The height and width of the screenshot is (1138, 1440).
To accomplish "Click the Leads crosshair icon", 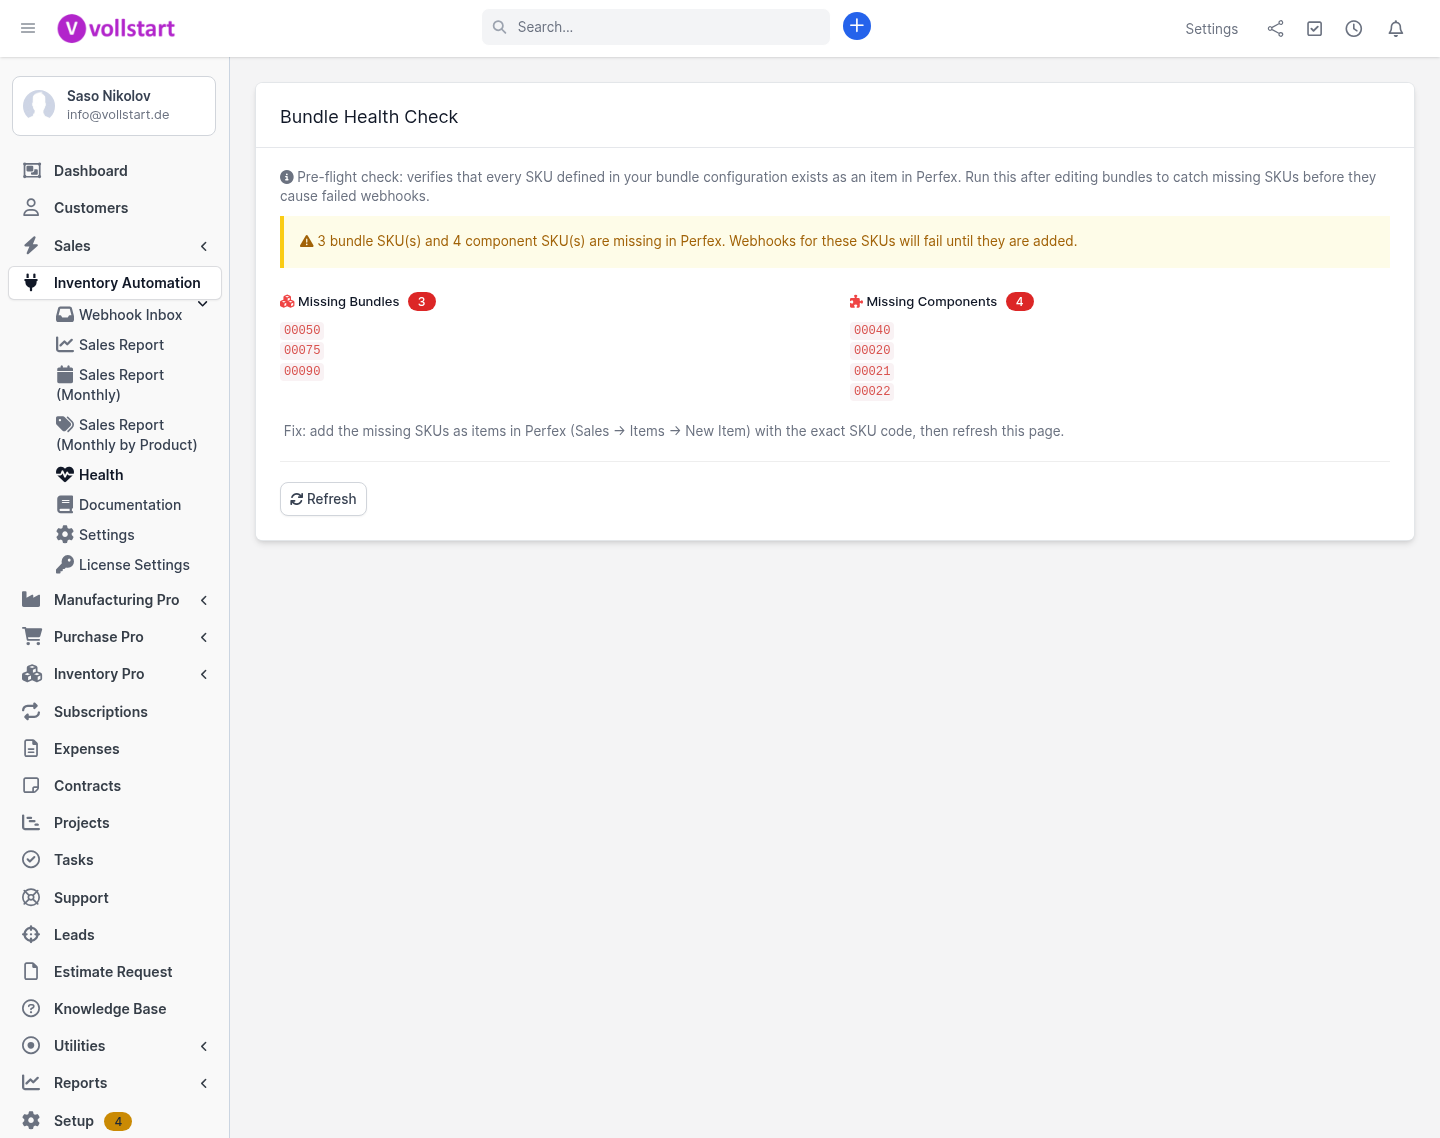I will [x=31, y=934].
